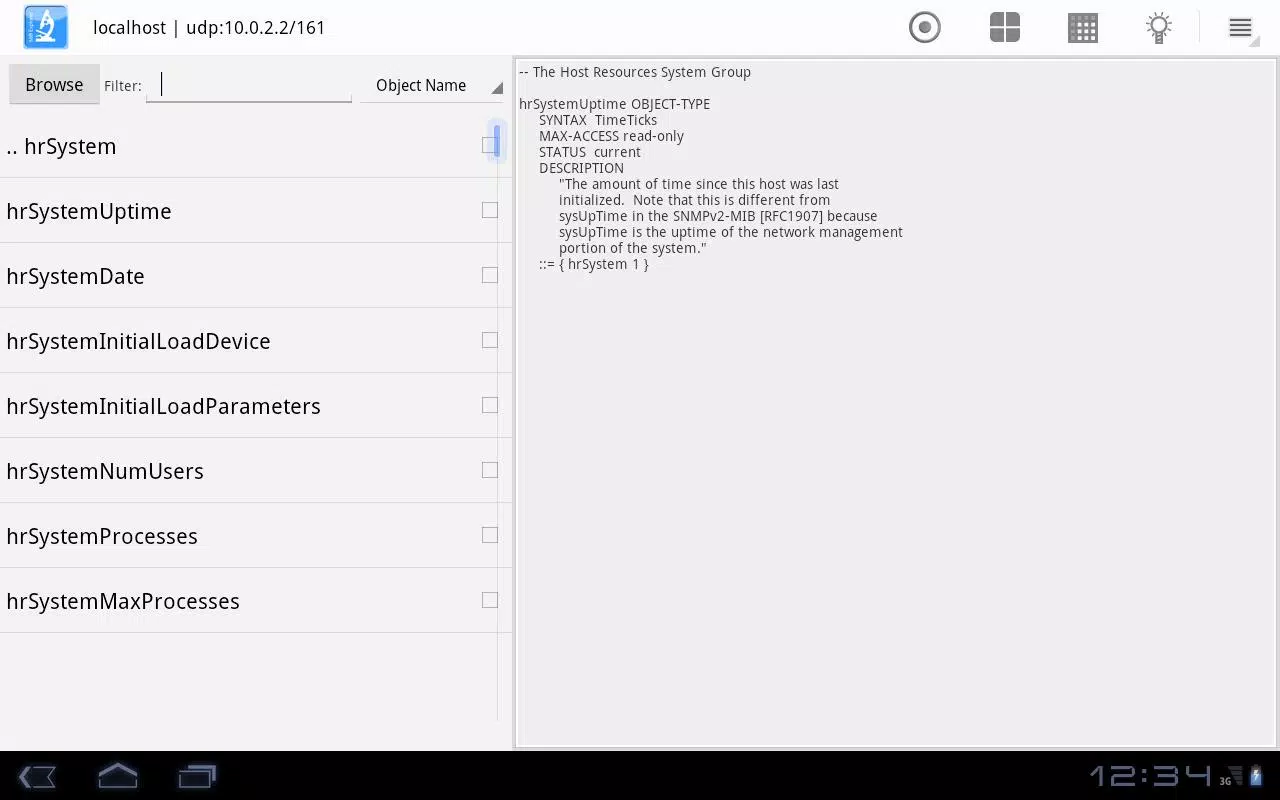The image size is (1280, 800).
Task: Check the box for .. hrSystem row
Action: tap(489, 145)
